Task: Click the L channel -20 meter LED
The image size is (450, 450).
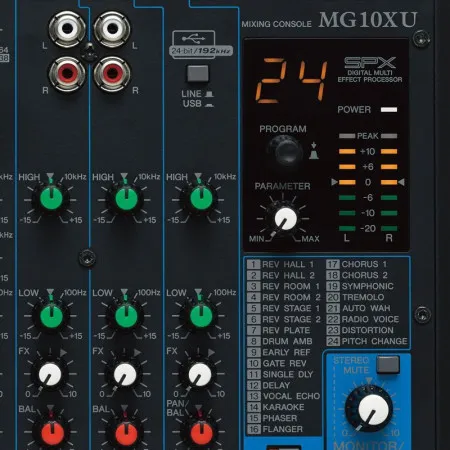Action: 347,229
